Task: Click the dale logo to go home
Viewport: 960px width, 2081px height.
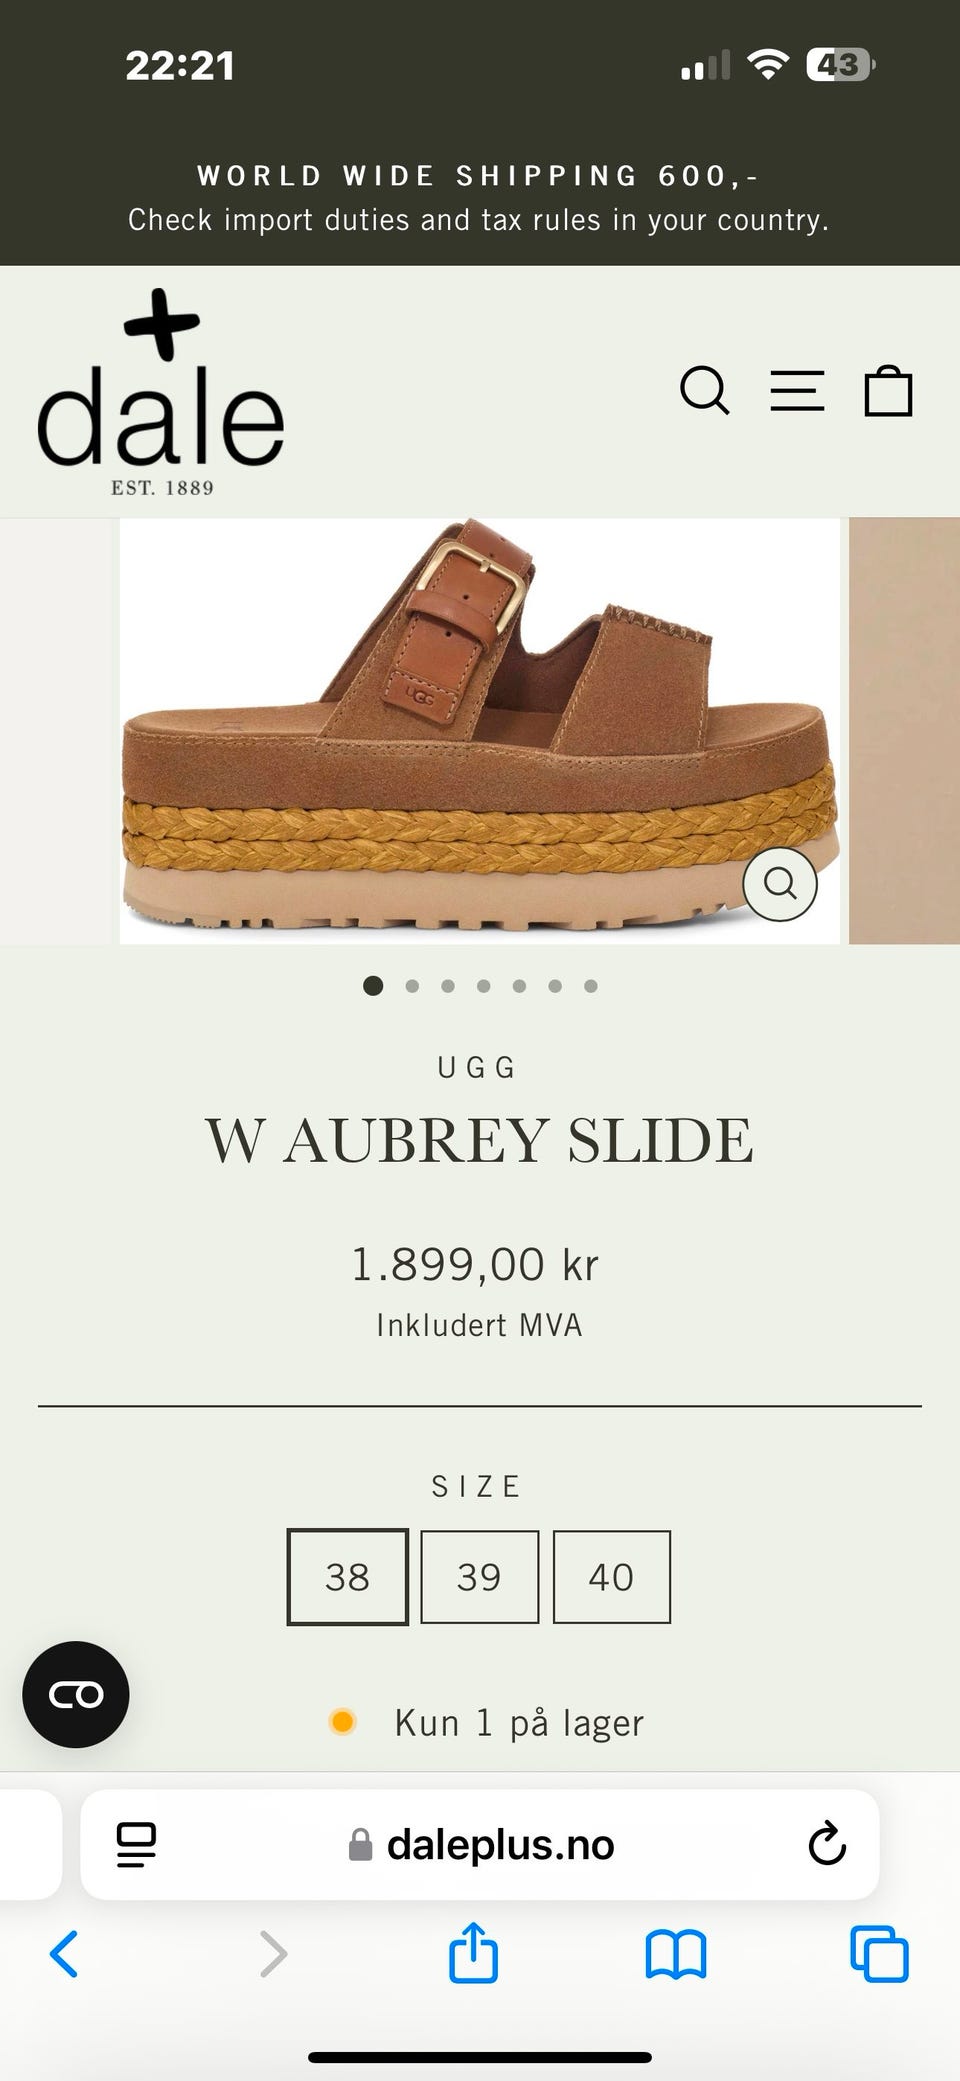Action: (x=160, y=393)
